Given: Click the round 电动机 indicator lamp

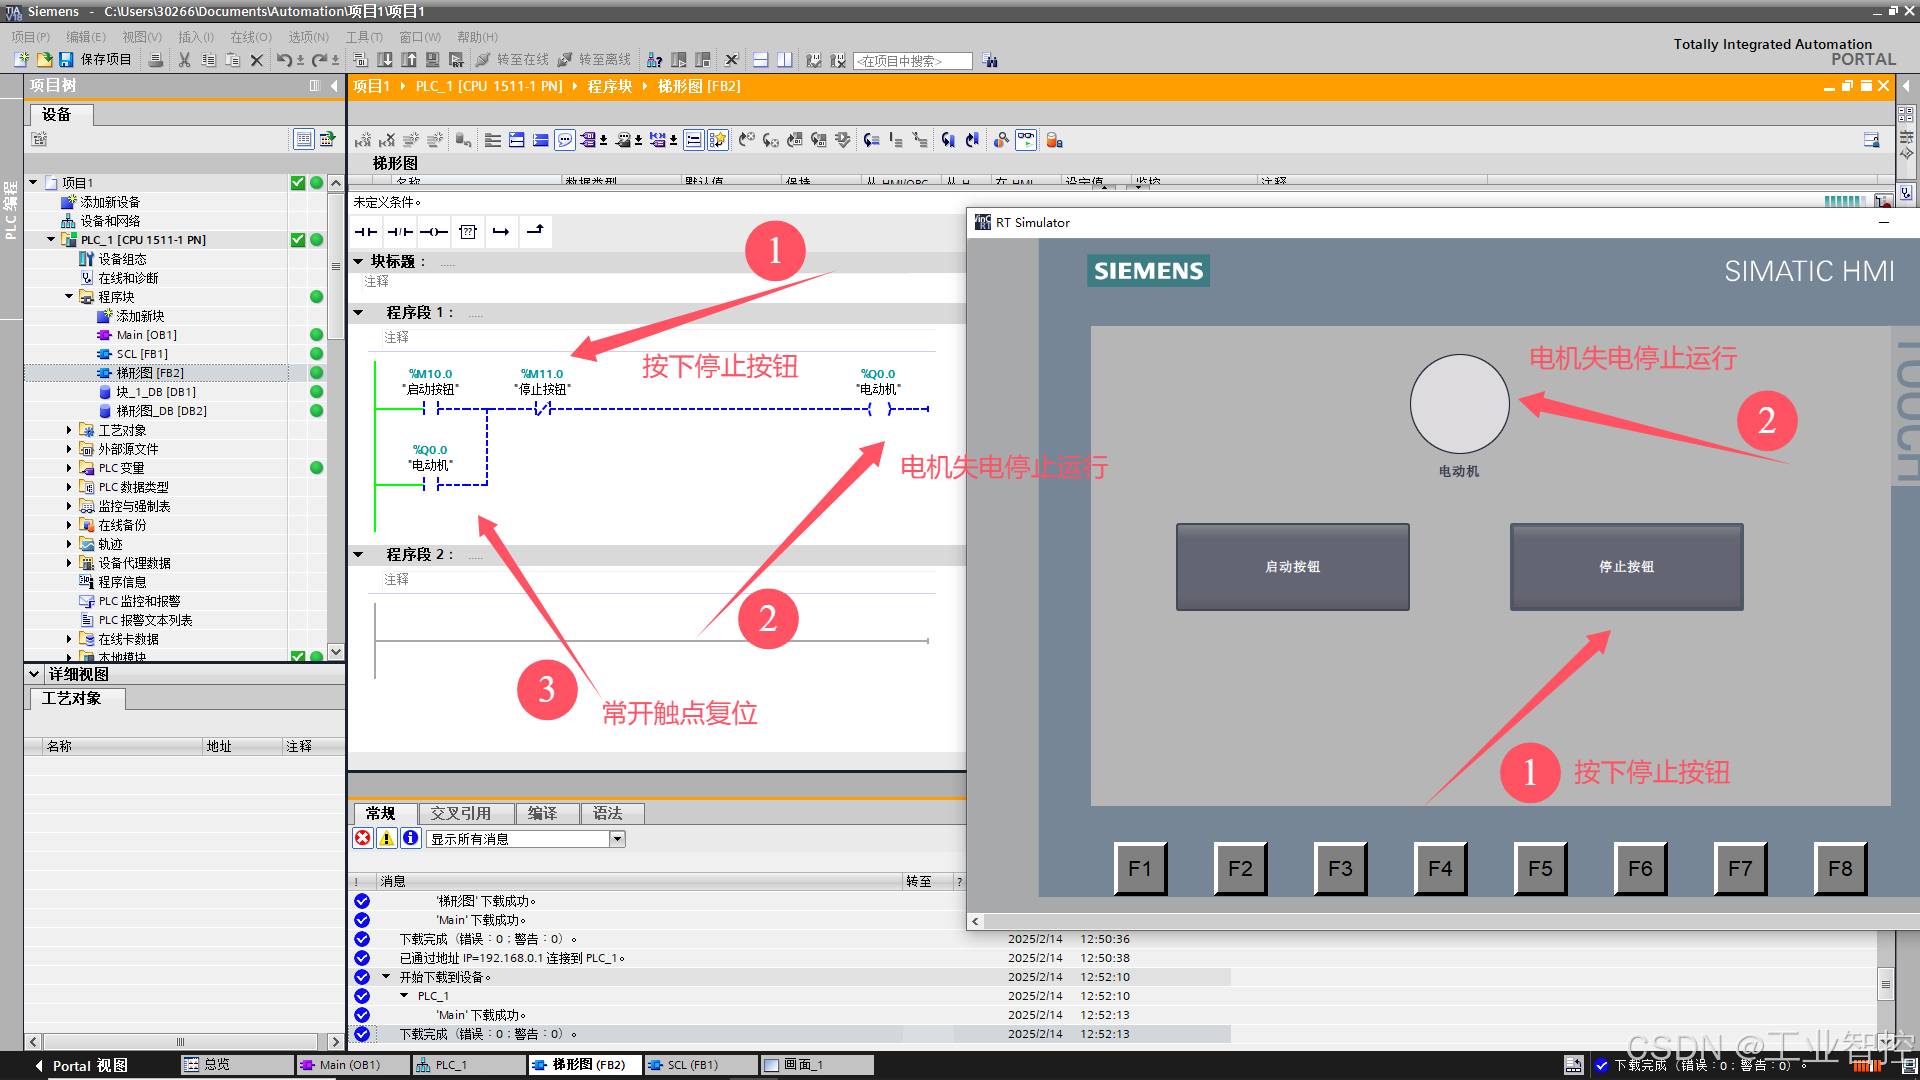Looking at the screenshot, I should (1459, 404).
